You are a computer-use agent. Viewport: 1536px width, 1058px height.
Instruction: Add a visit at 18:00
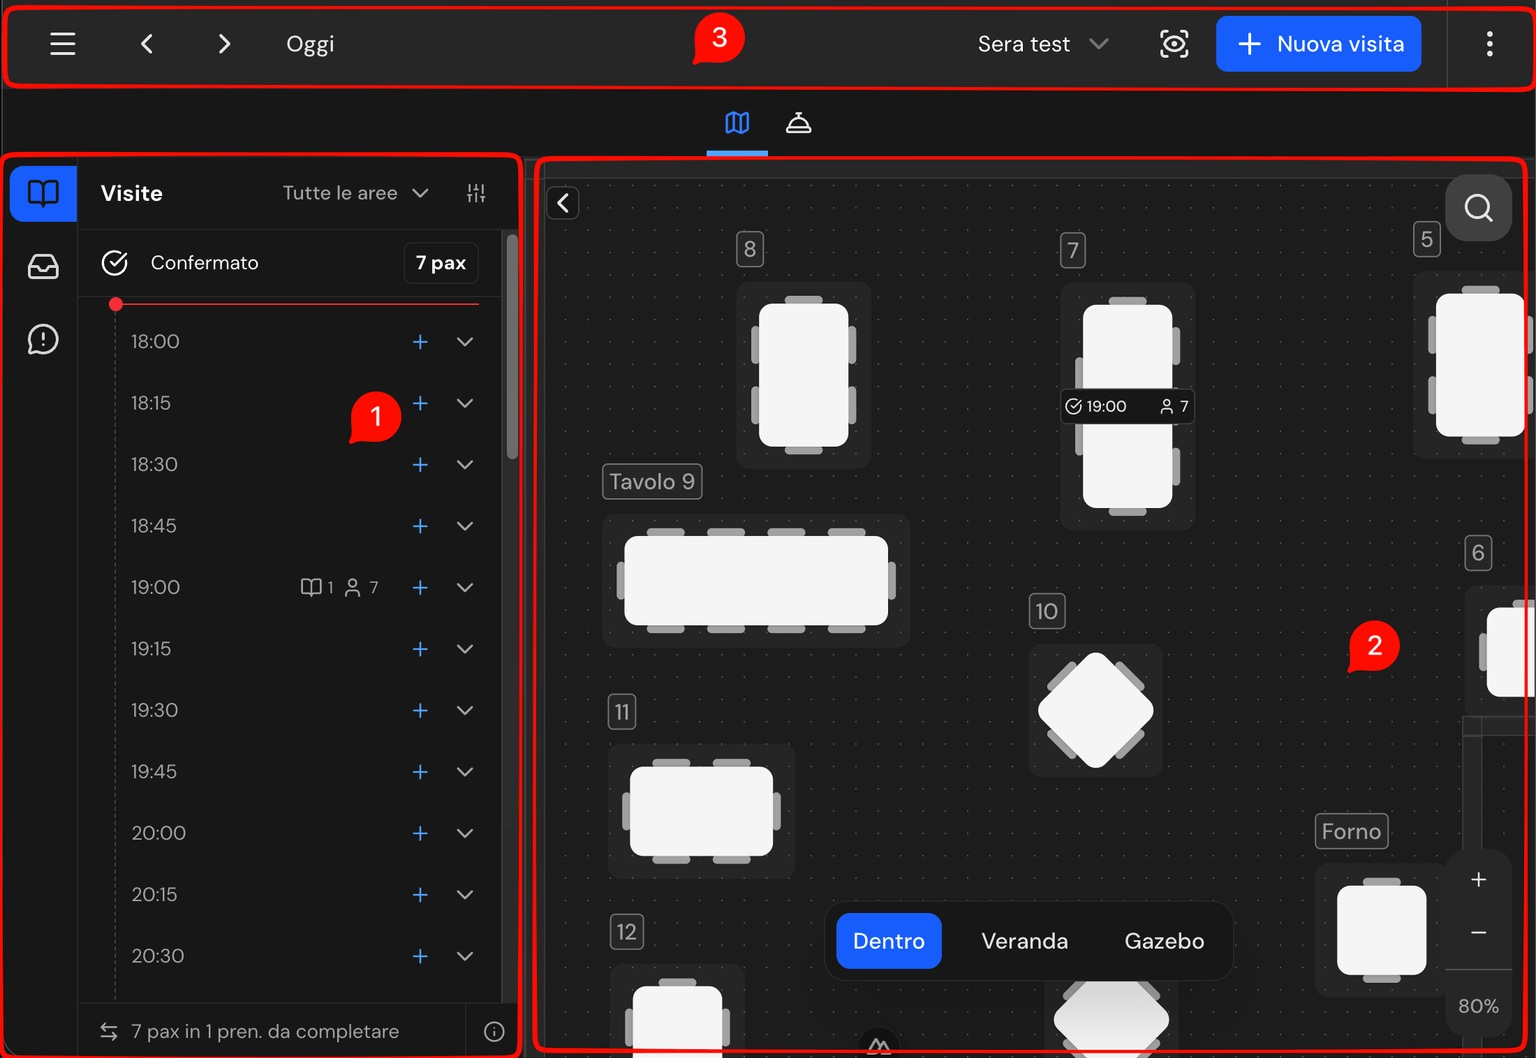[420, 342]
